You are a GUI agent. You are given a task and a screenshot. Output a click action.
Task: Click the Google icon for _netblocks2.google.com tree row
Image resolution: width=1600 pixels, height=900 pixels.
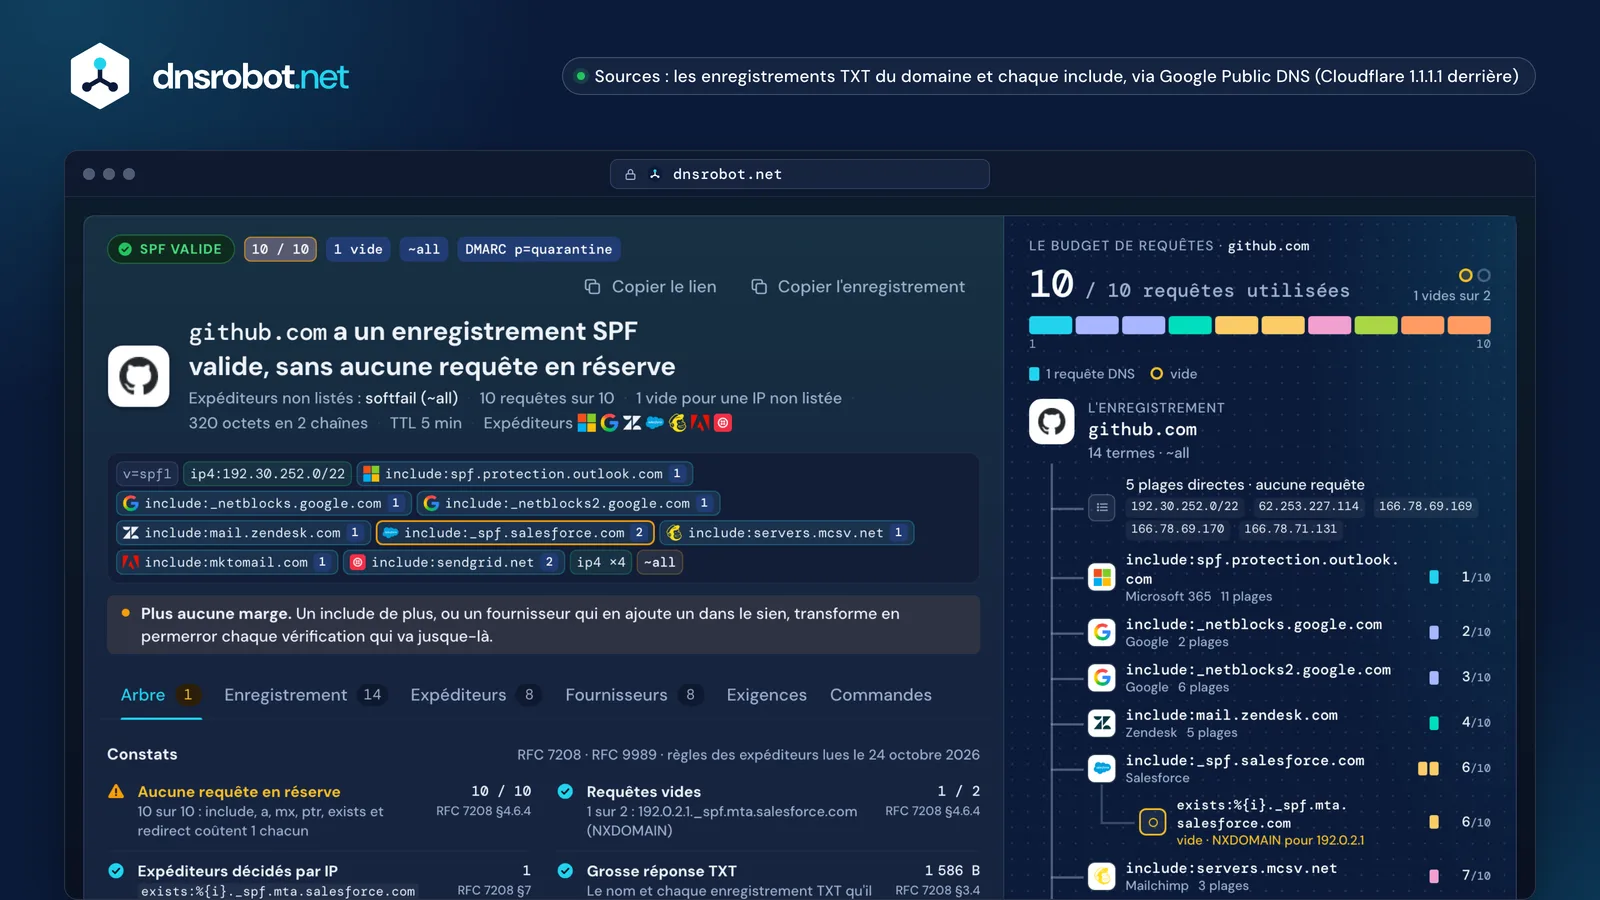1101,677
